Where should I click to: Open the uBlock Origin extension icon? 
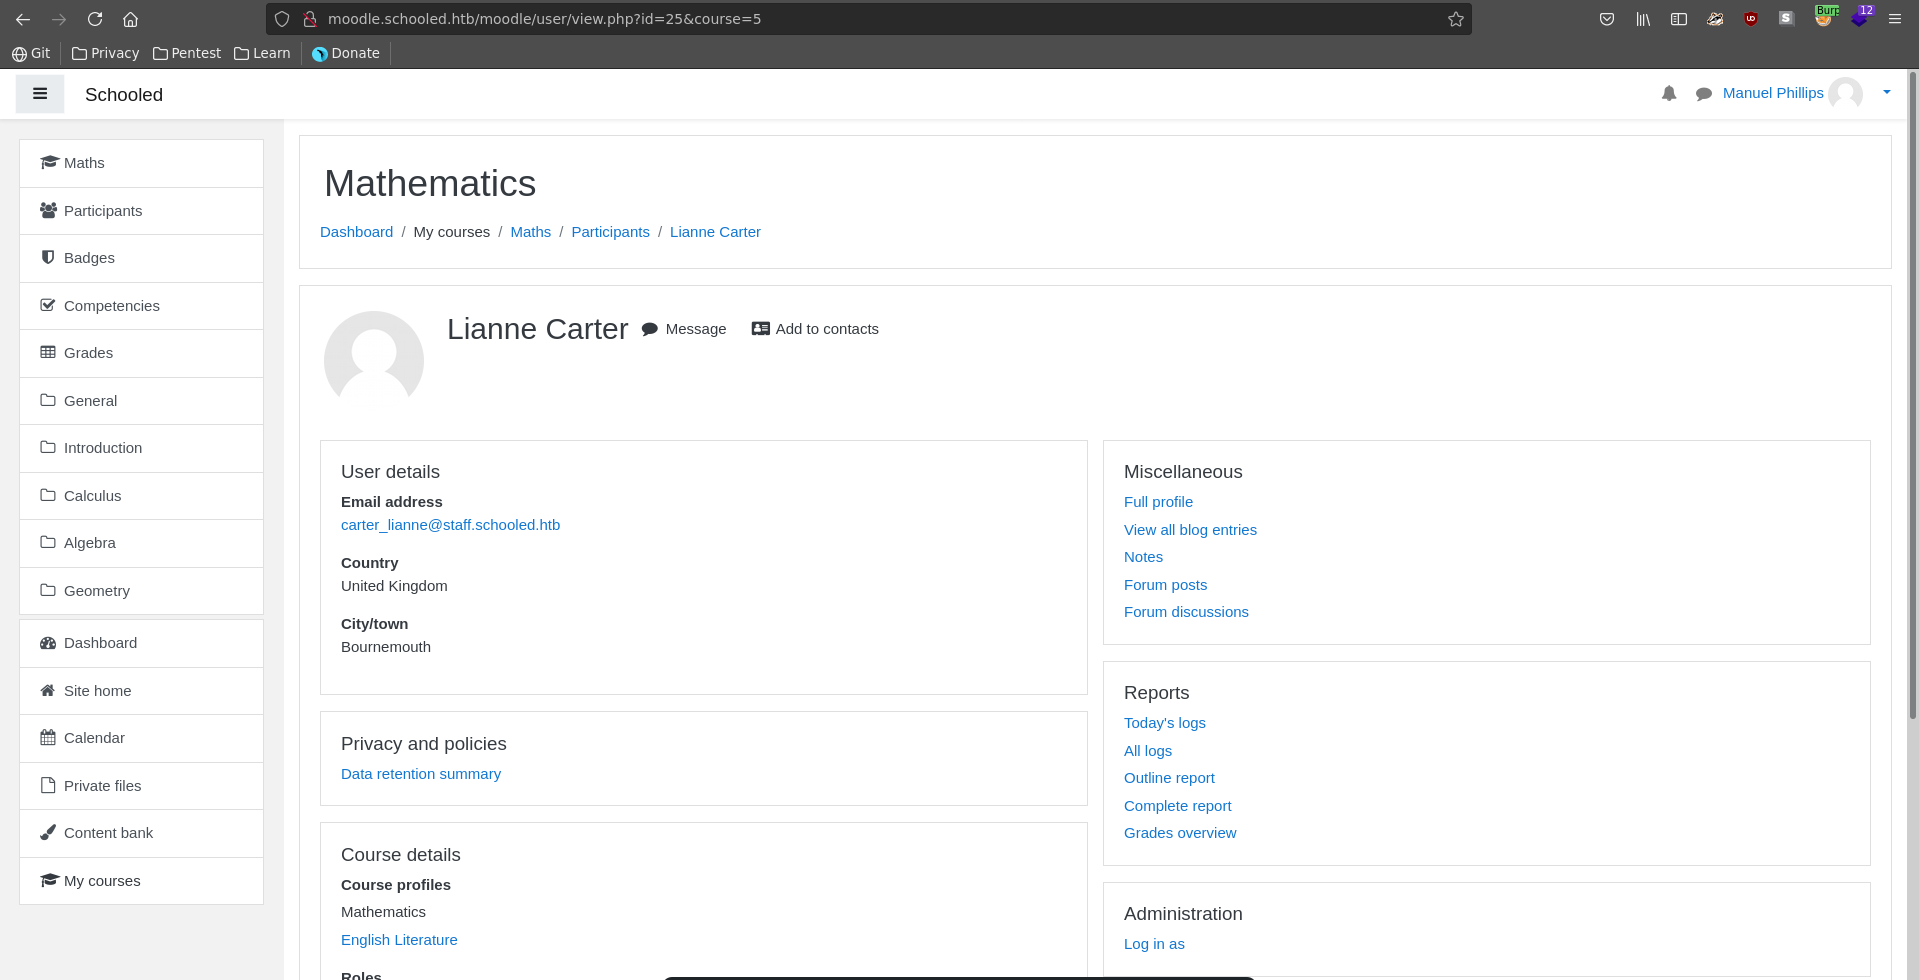[1750, 19]
